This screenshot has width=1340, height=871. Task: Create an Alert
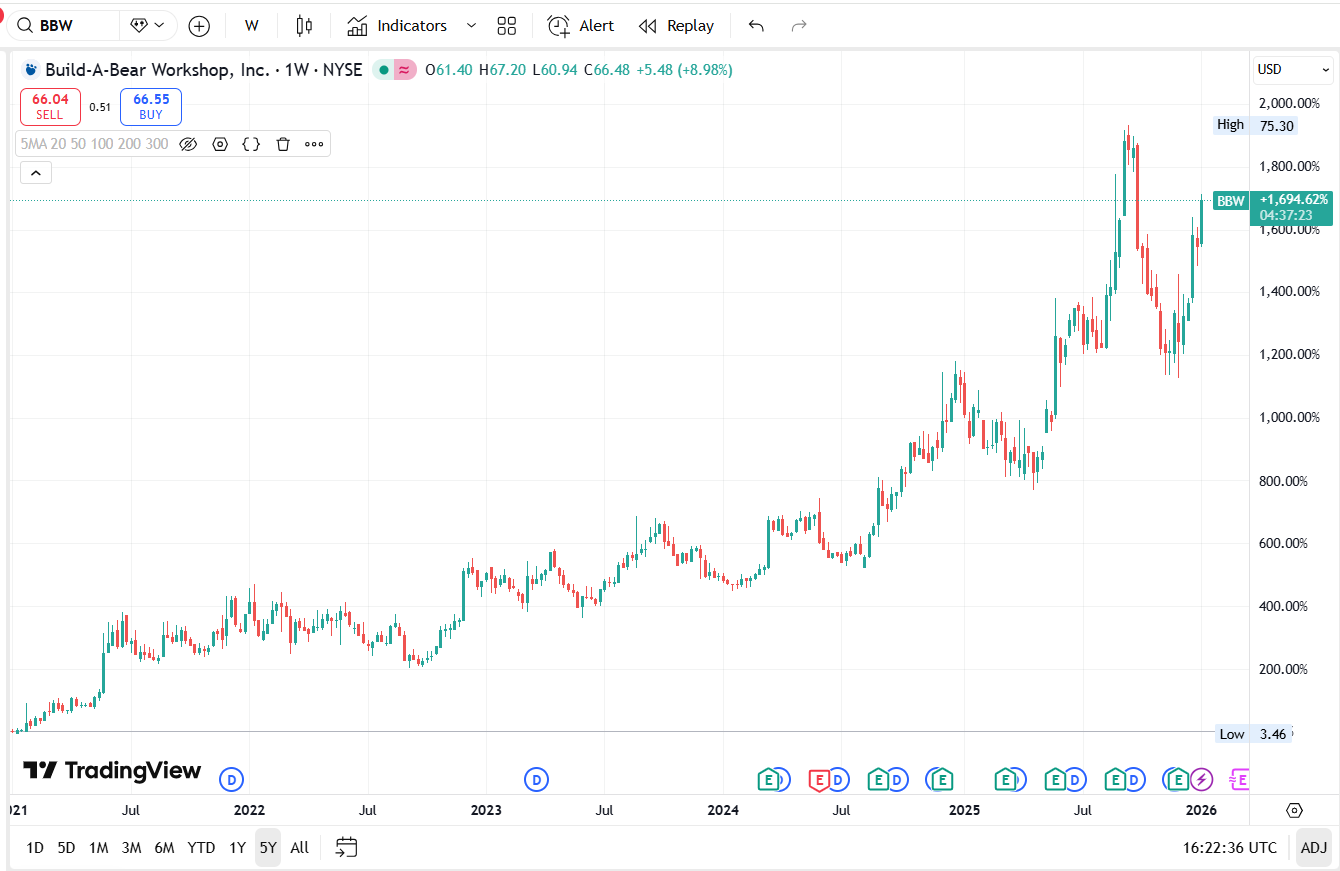581,26
